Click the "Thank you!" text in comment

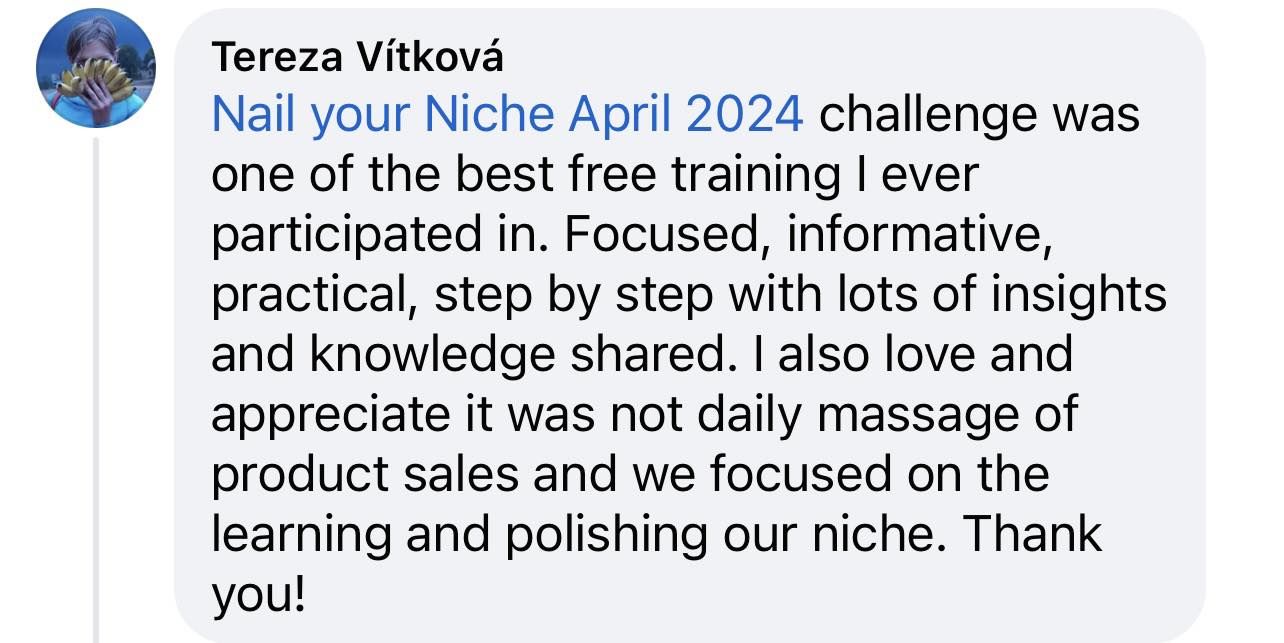click(x=1029, y=534)
